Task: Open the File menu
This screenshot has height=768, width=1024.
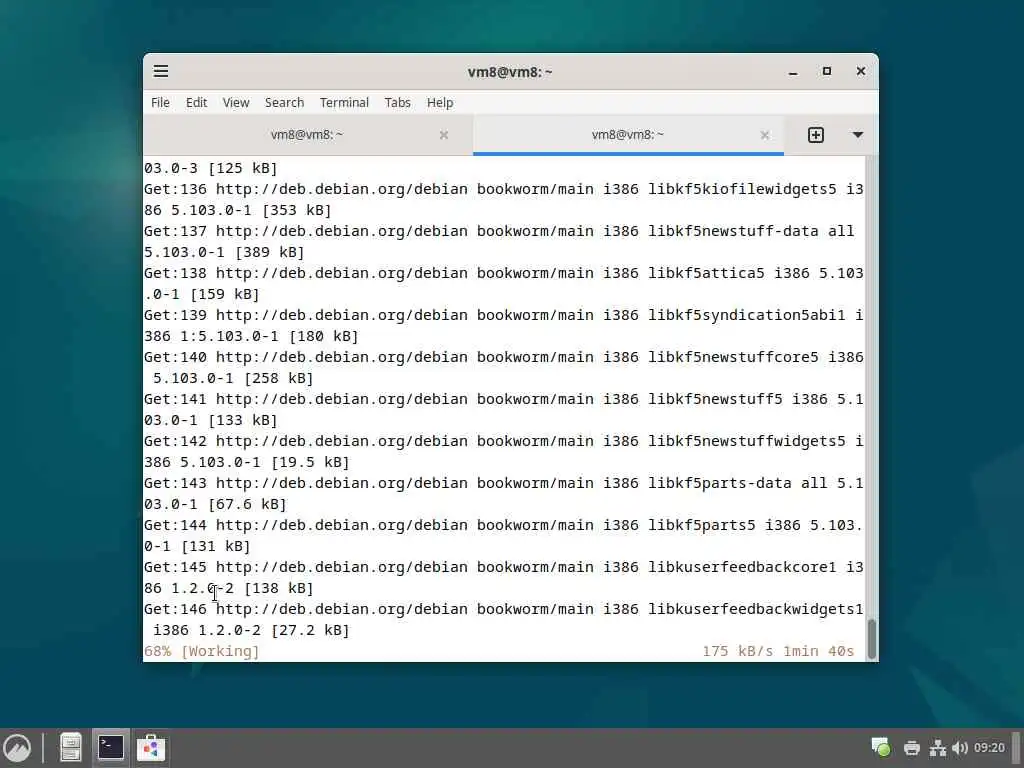Action: click(160, 103)
